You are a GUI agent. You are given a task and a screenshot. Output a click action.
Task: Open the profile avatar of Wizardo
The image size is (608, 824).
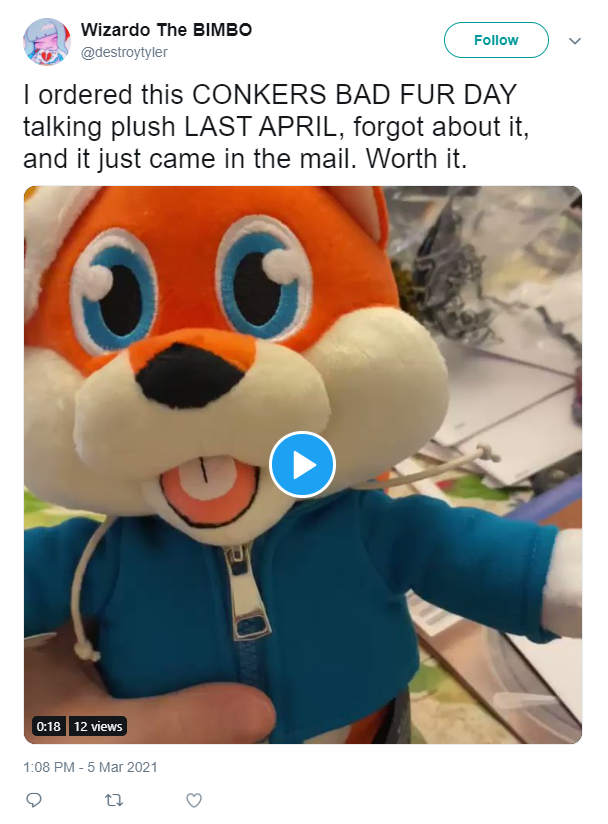tap(47, 42)
